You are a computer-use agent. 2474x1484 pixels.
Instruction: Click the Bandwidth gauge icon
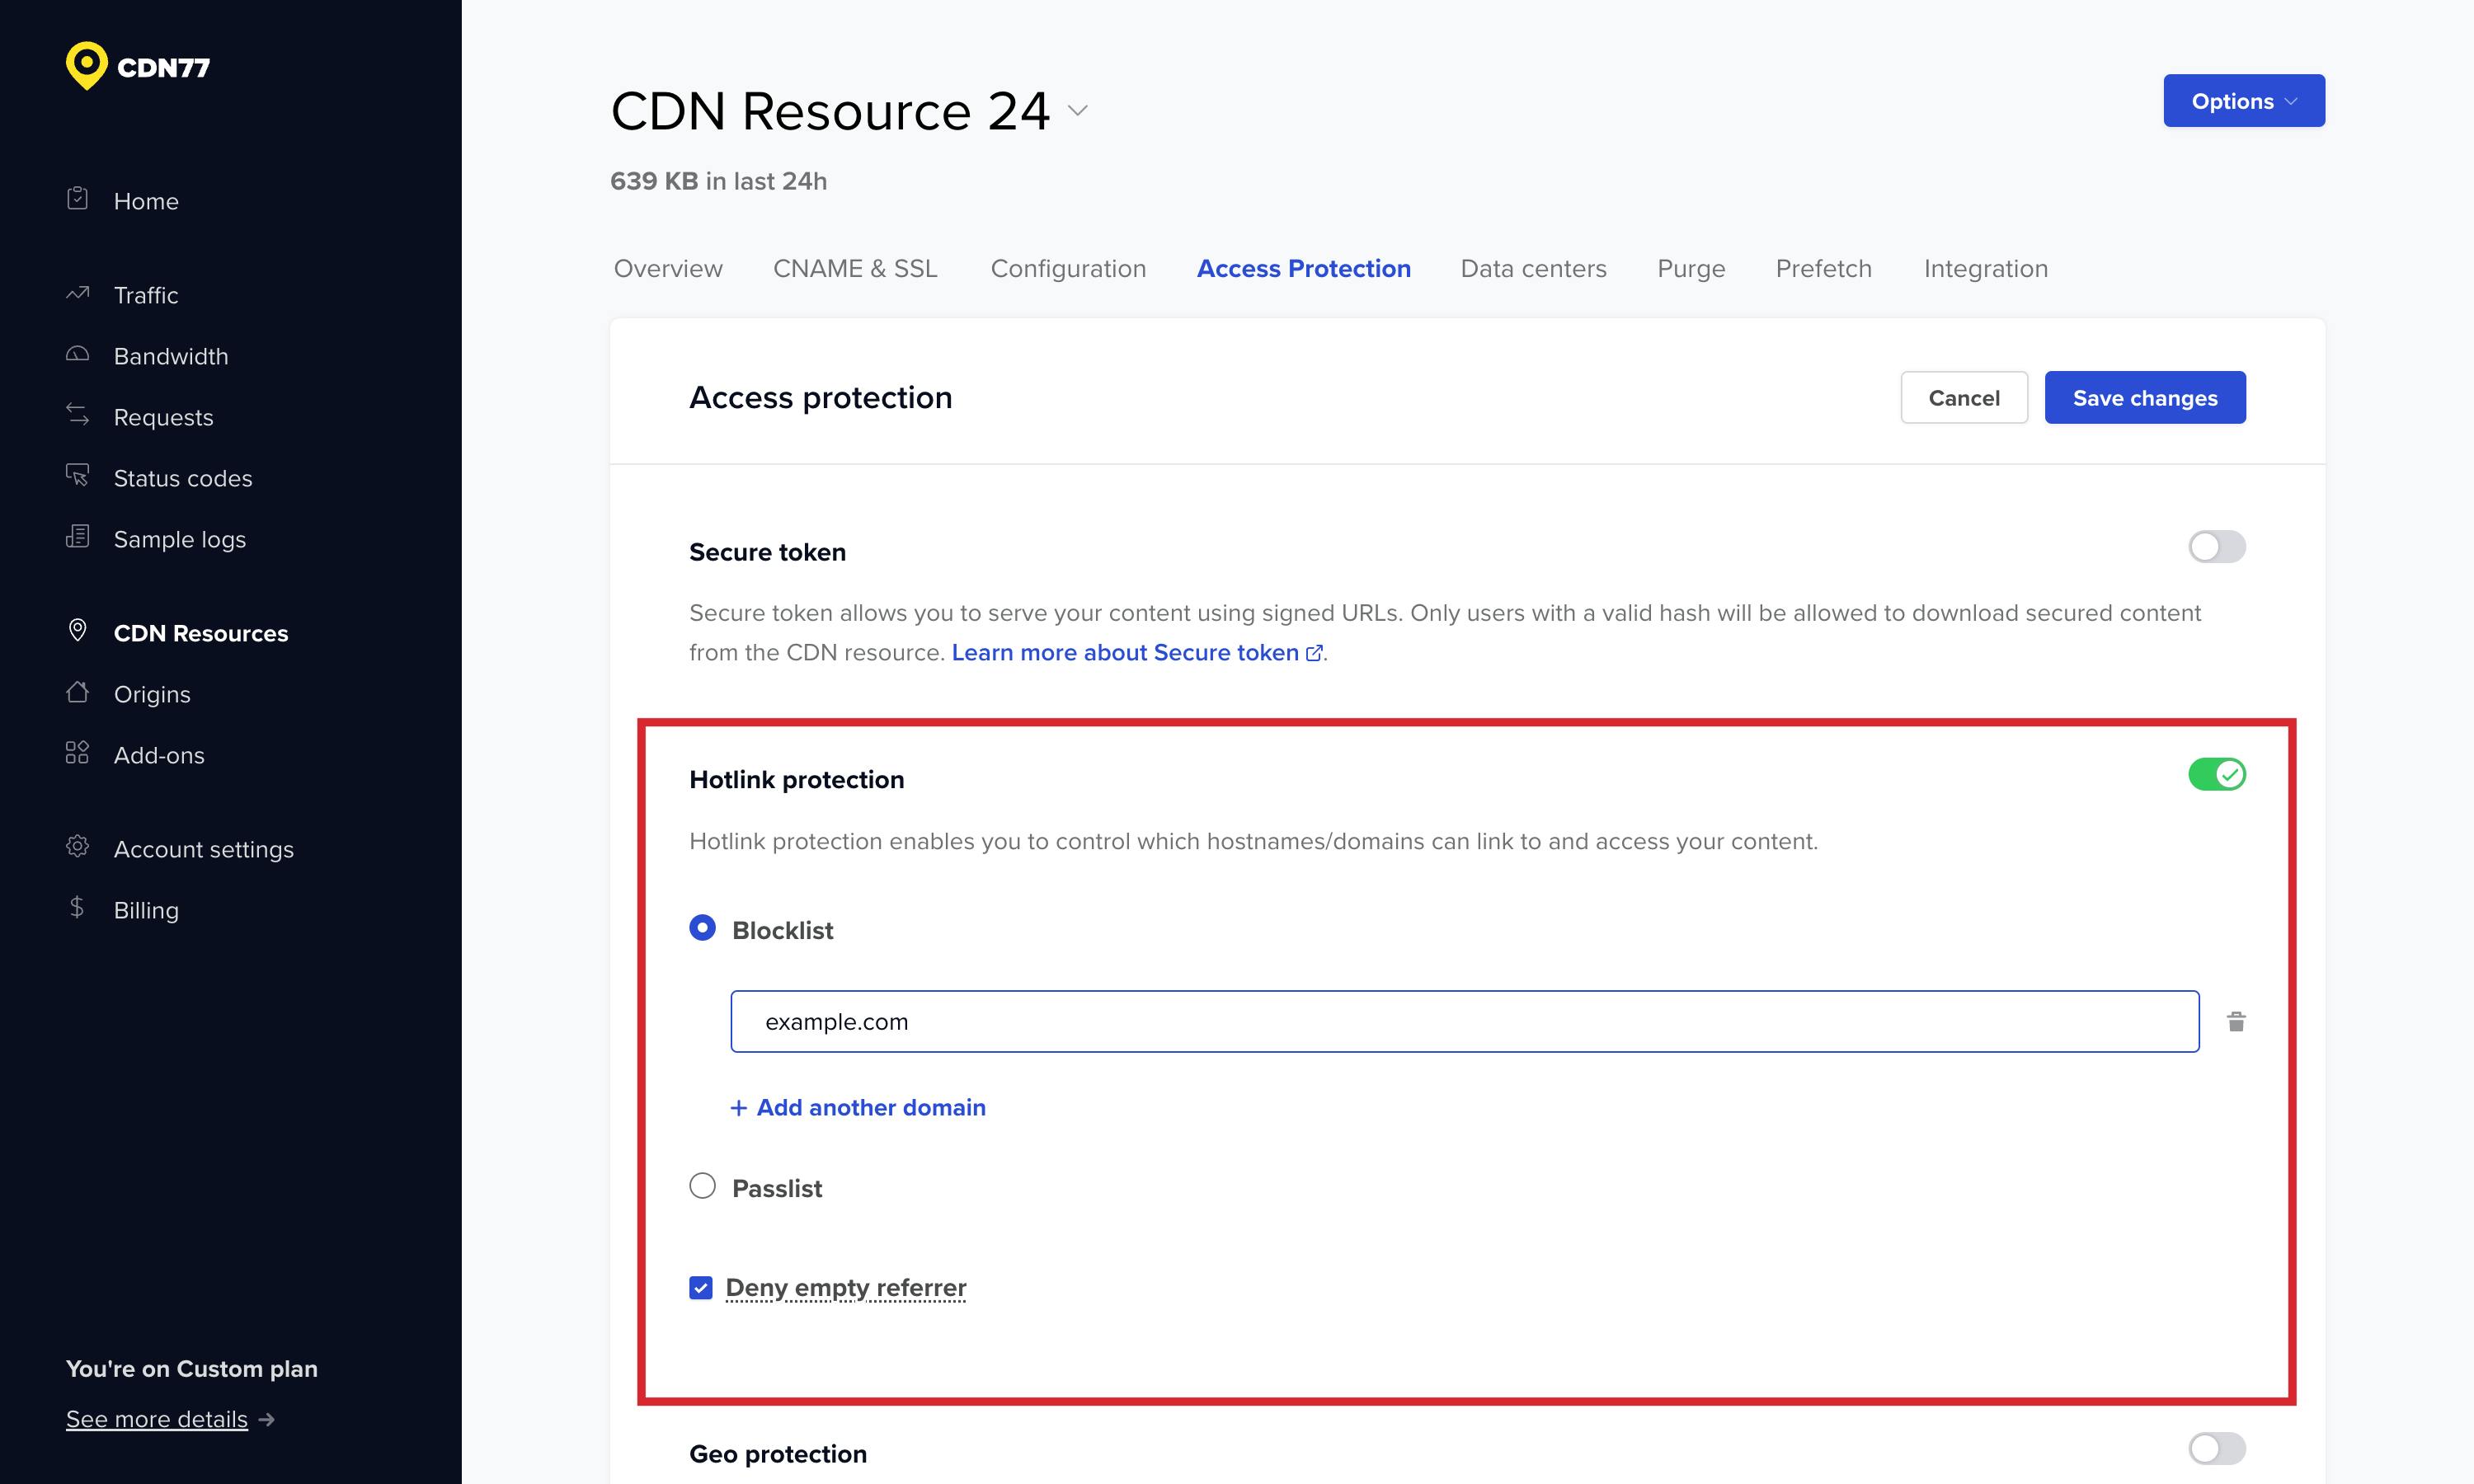[78, 354]
